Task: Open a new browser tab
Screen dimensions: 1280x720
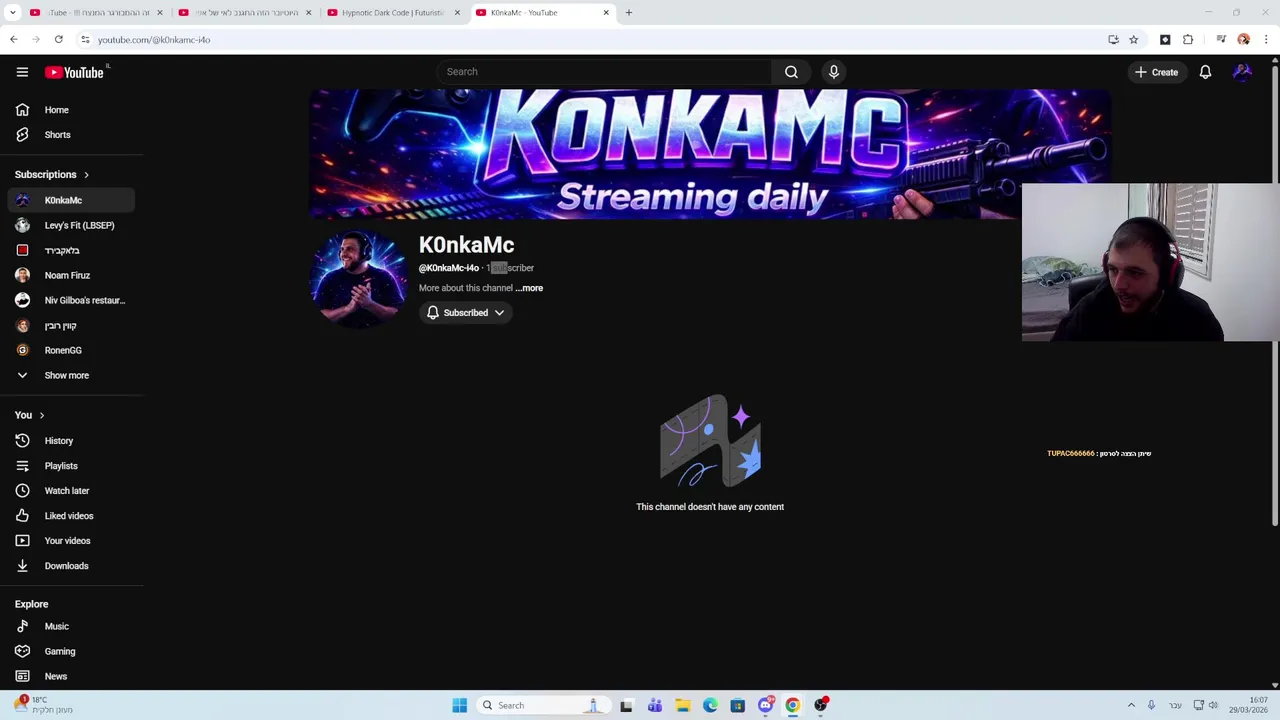Action: click(628, 13)
